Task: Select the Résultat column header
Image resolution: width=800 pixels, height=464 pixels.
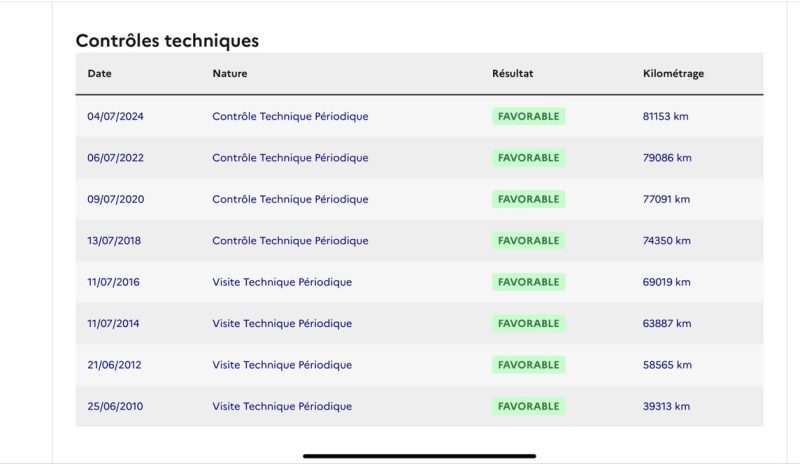Action: [512, 74]
